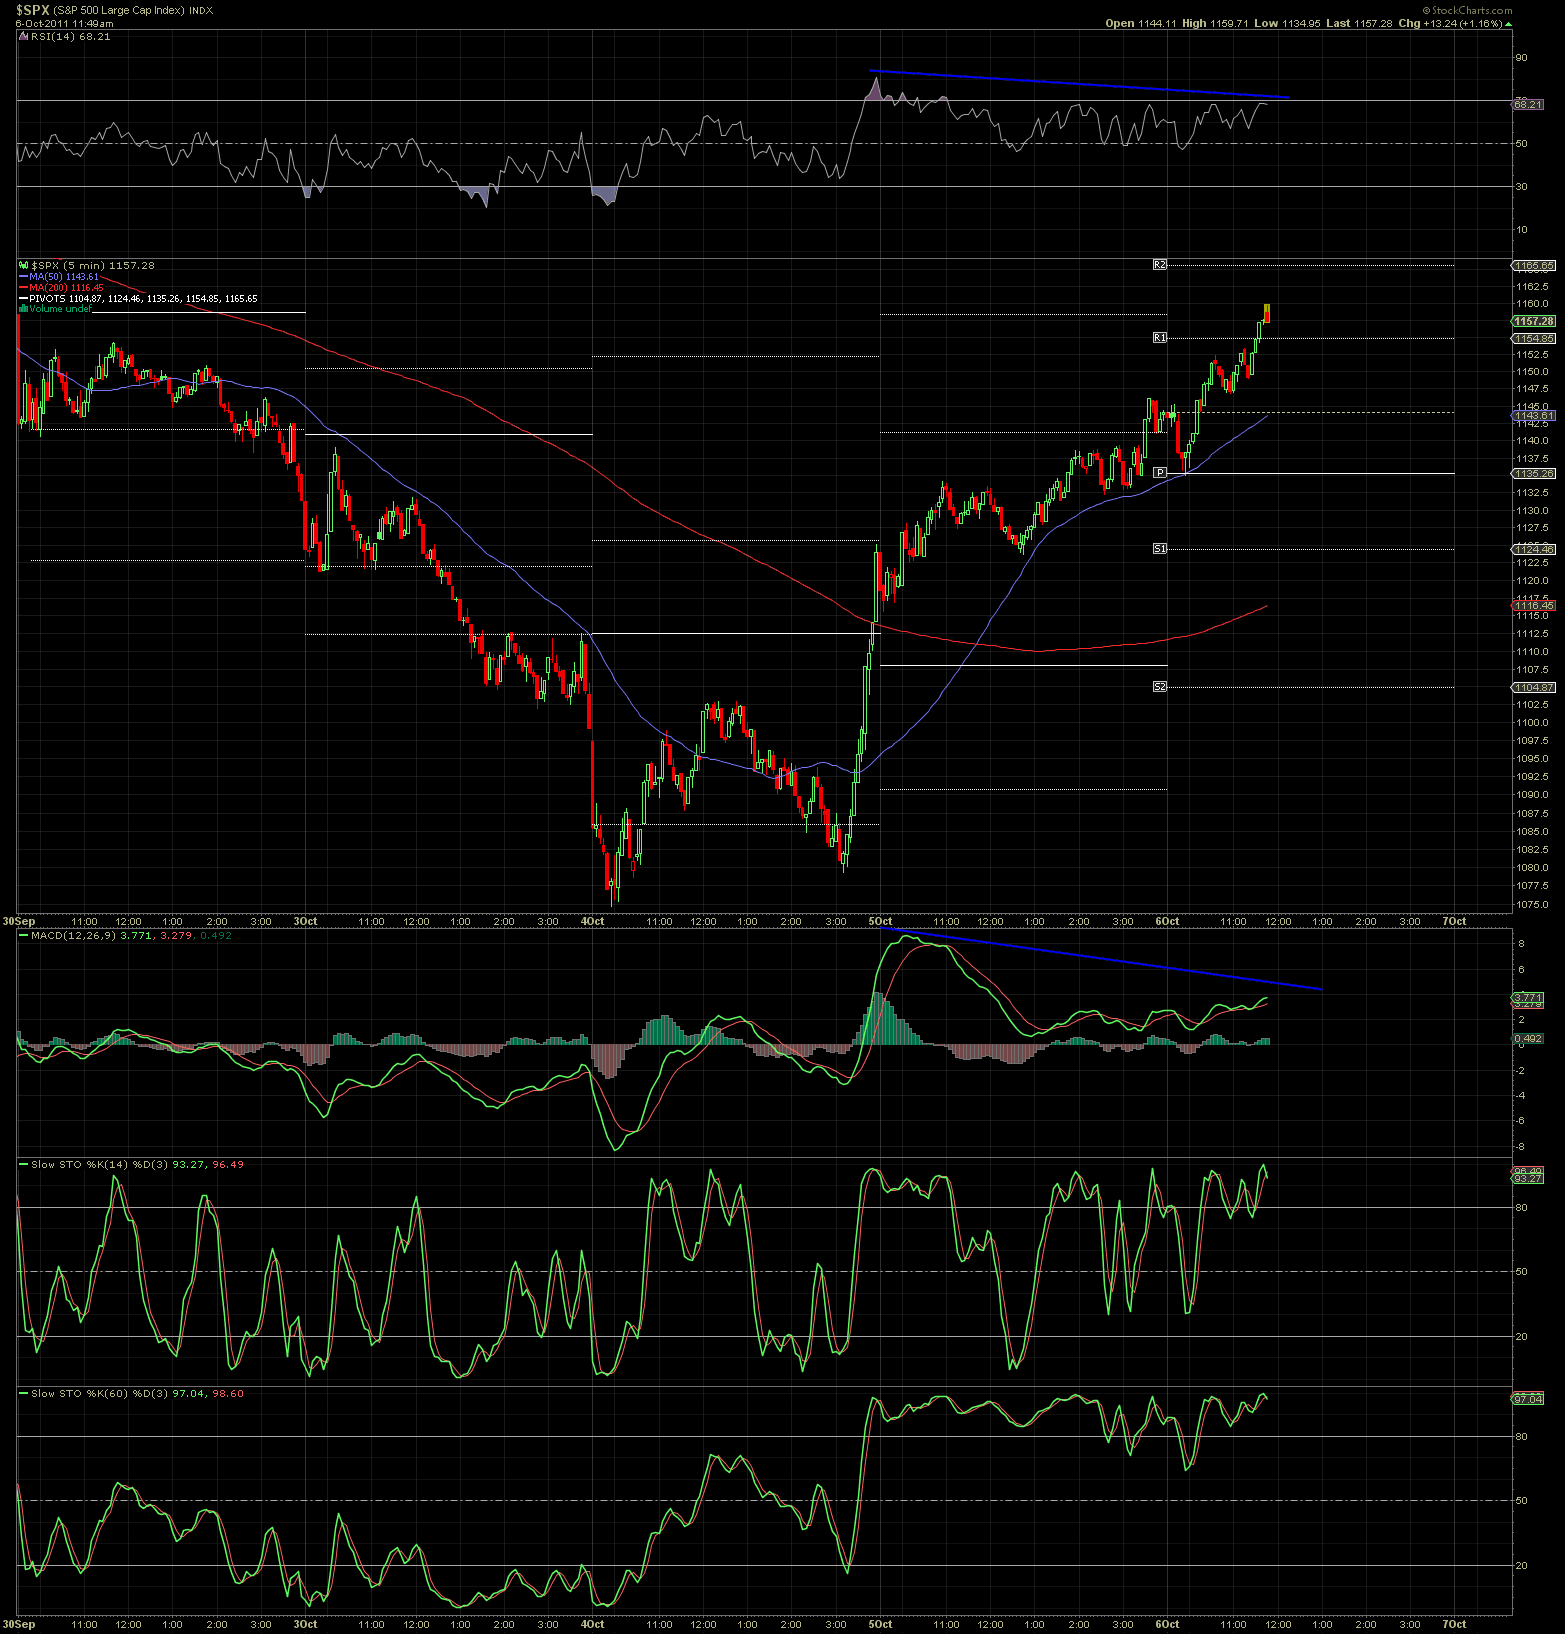Click the S2 pivot support marker
1565x1634 pixels.
tap(1159, 687)
